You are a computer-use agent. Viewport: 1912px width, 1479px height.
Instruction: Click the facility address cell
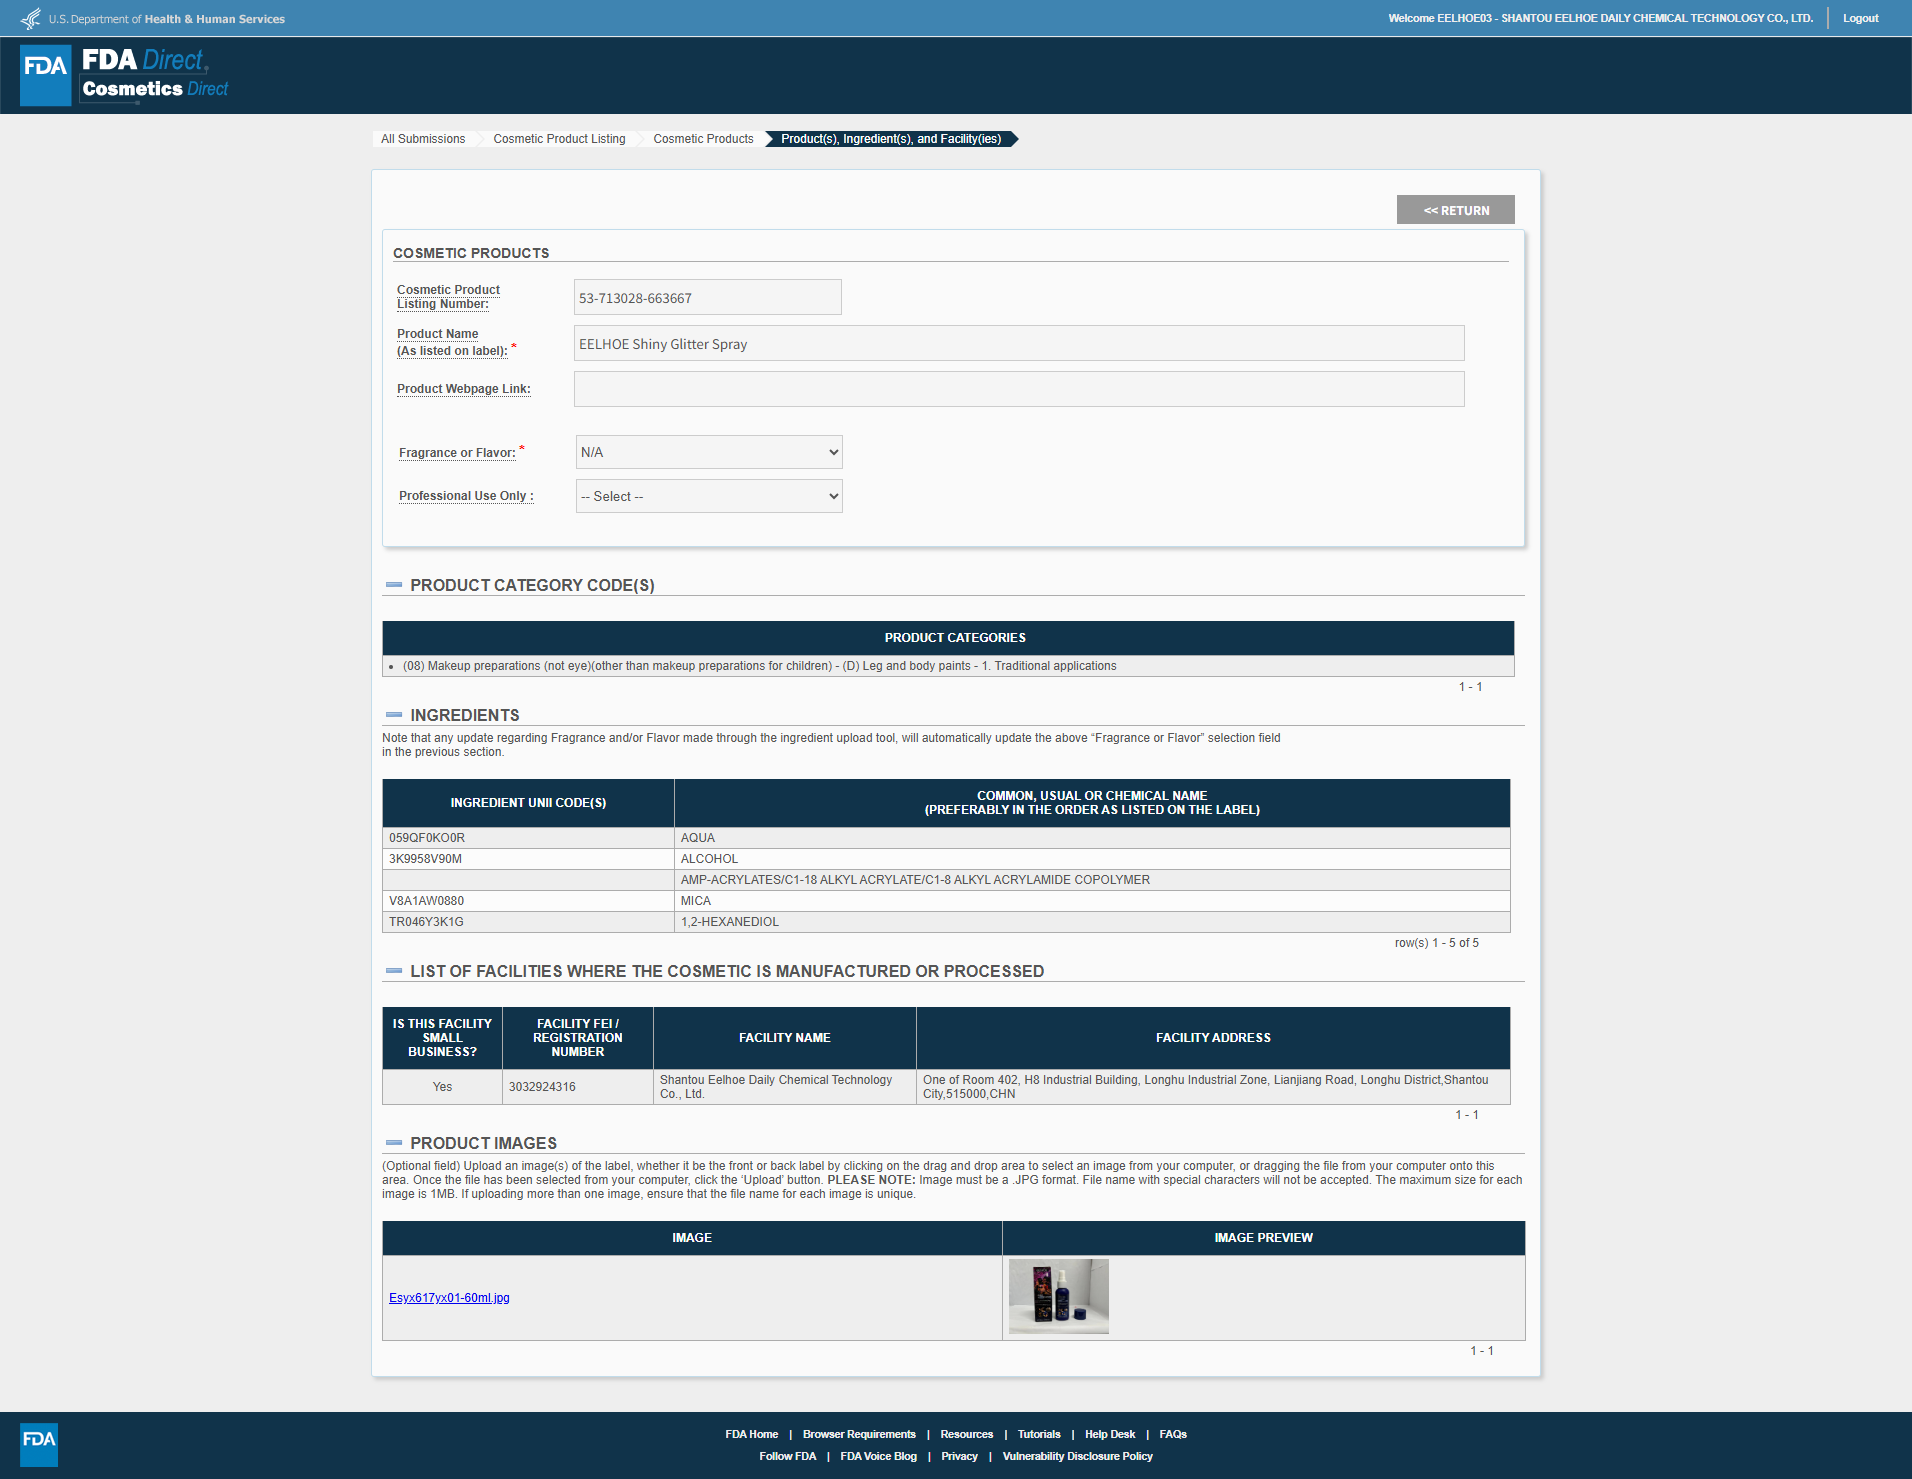coord(1213,1087)
